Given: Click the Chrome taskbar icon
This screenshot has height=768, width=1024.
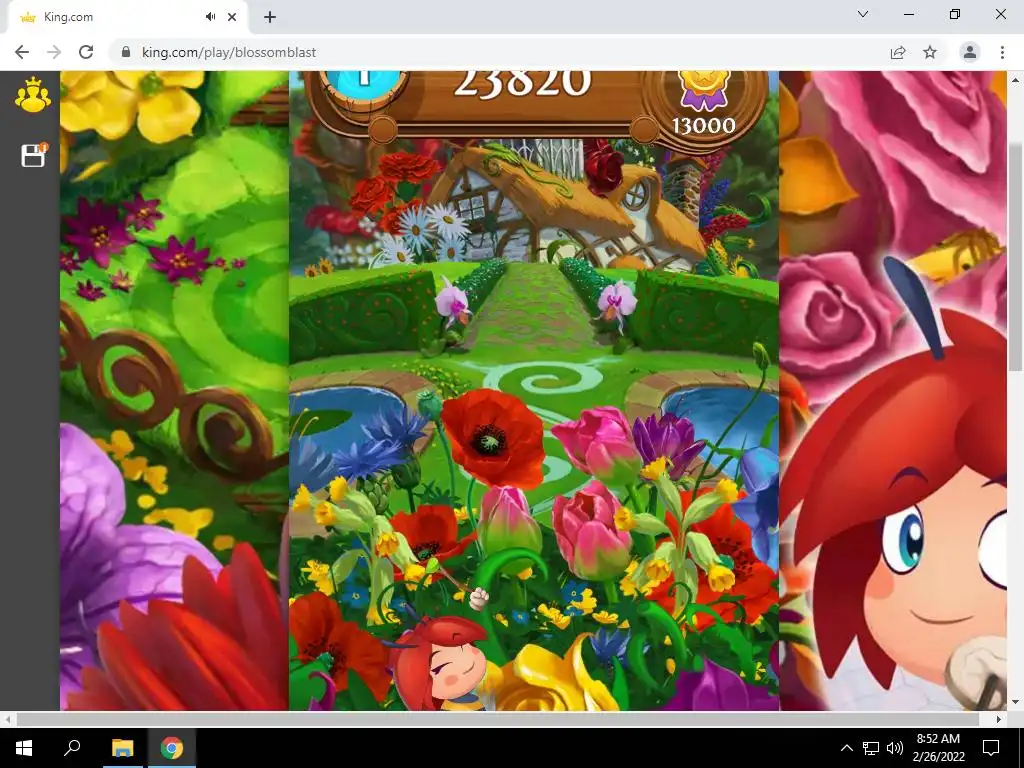Looking at the screenshot, I should point(172,748).
